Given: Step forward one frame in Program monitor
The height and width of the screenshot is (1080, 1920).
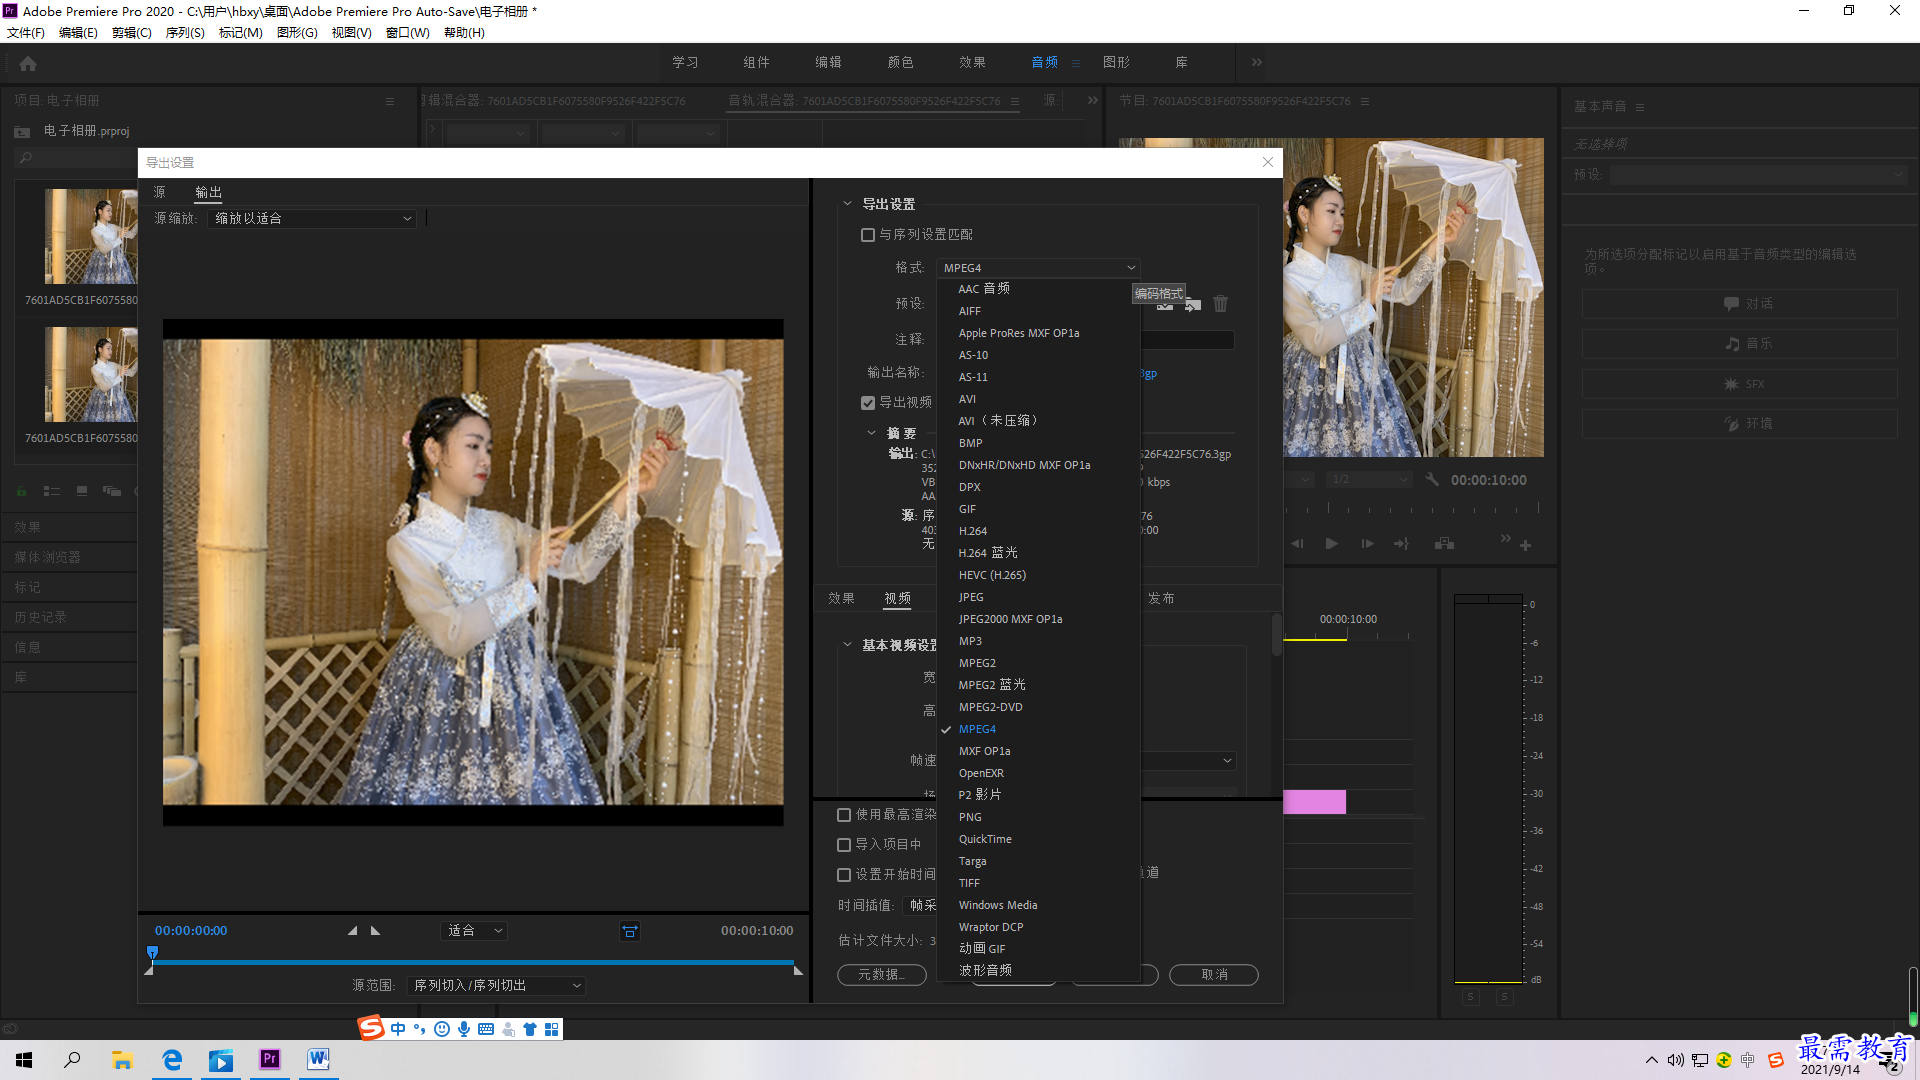Looking at the screenshot, I should (x=1367, y=543).
